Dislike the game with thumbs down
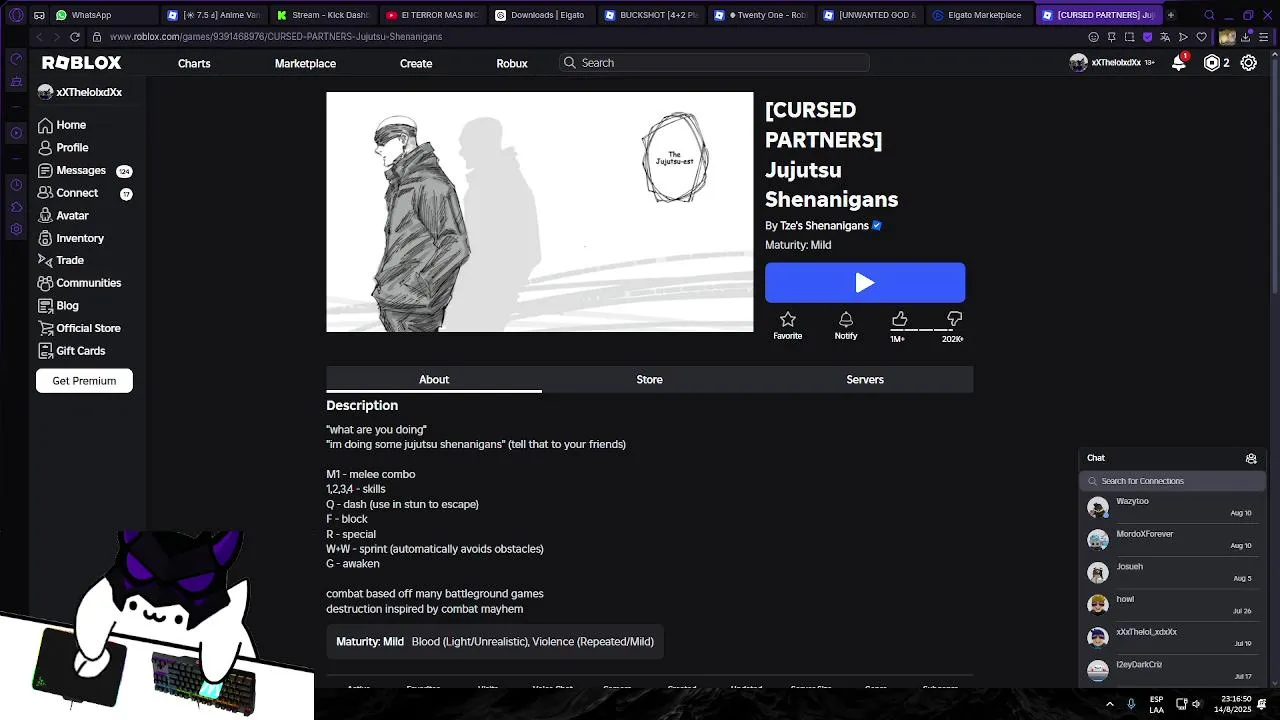 point(954,319)
